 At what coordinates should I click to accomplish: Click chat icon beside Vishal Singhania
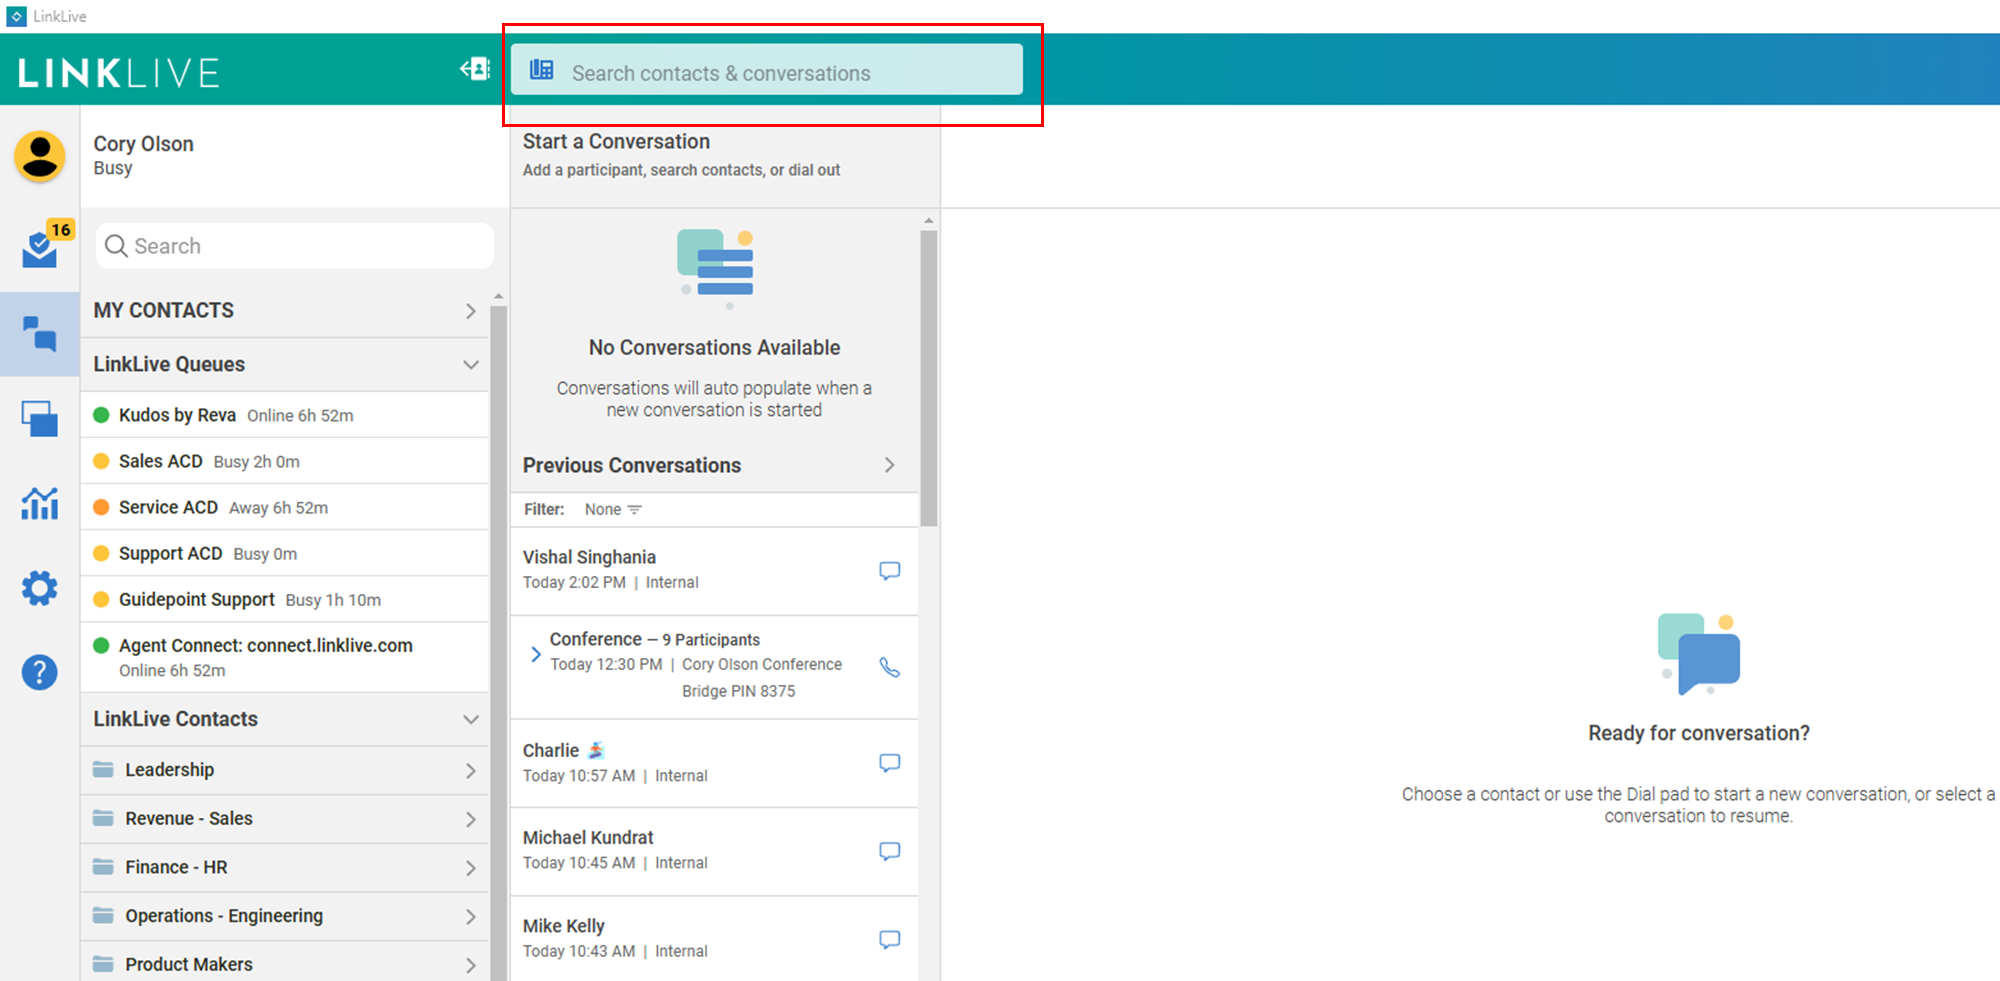click(x=889, y=570)
